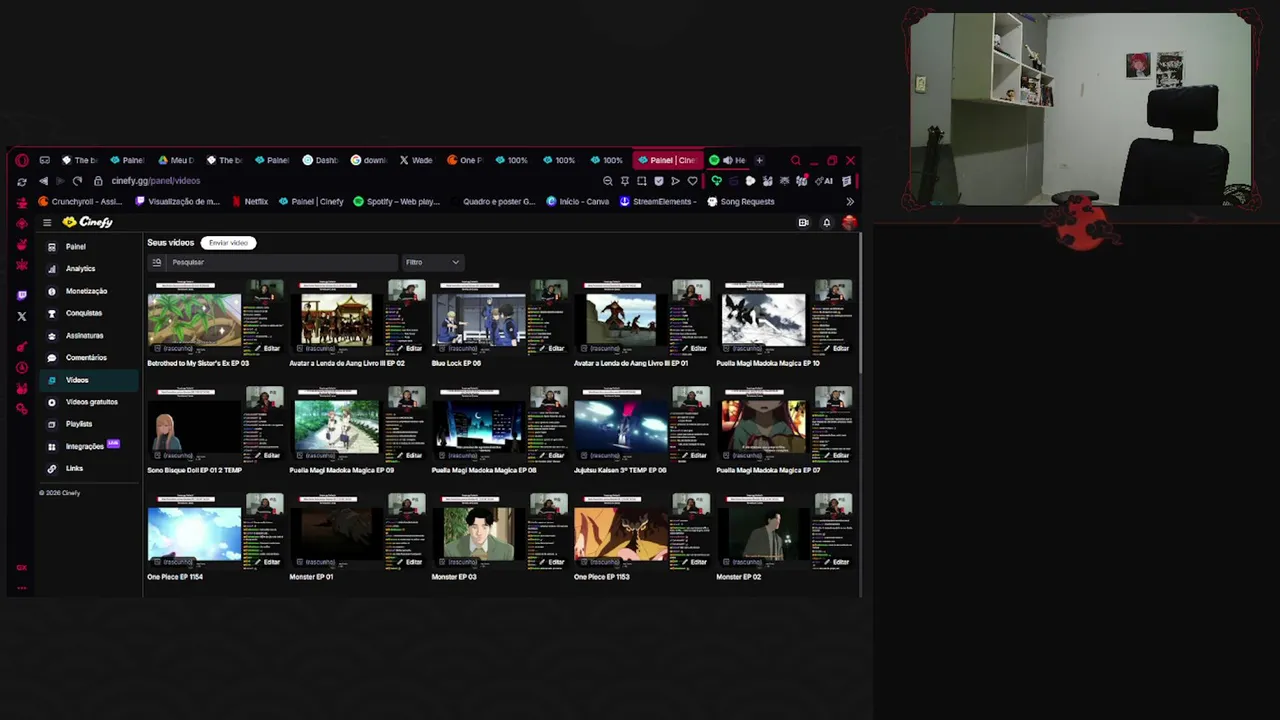
Task: Edit Puella Magi Madoka Magica EP 10
Action: coord(835,348)
